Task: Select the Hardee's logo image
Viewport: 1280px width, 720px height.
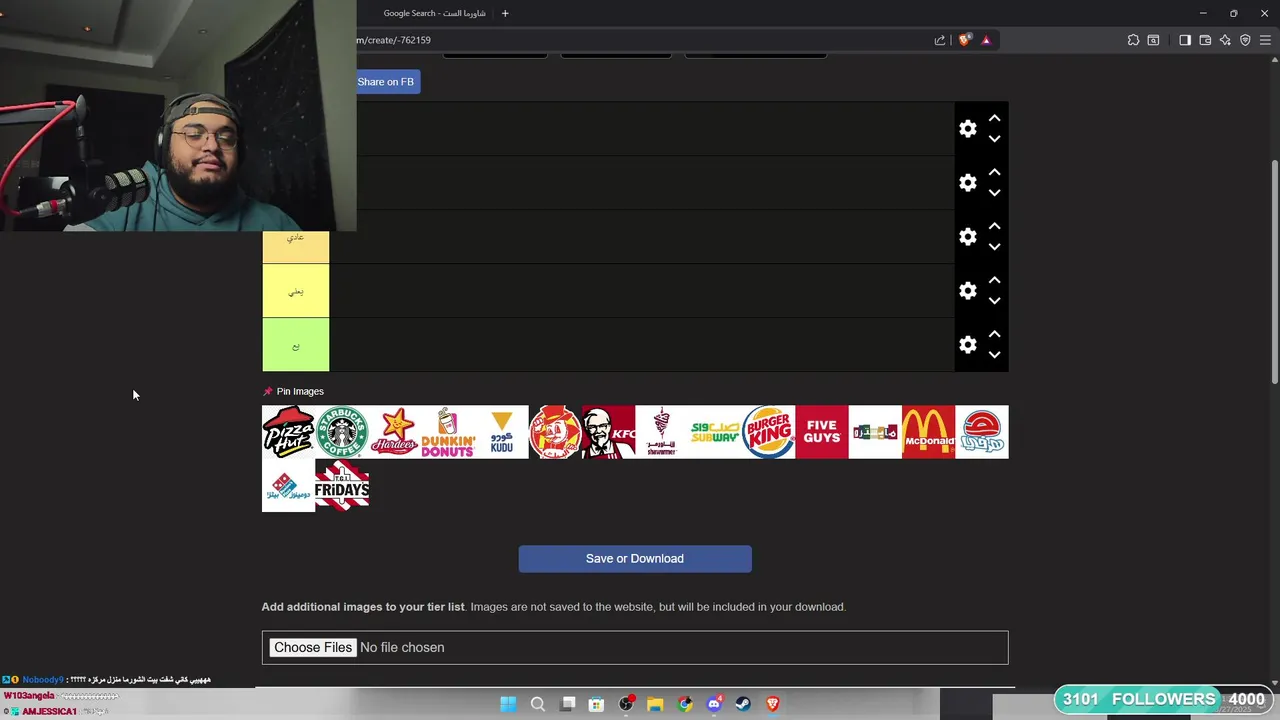Action: coord(395,432)
